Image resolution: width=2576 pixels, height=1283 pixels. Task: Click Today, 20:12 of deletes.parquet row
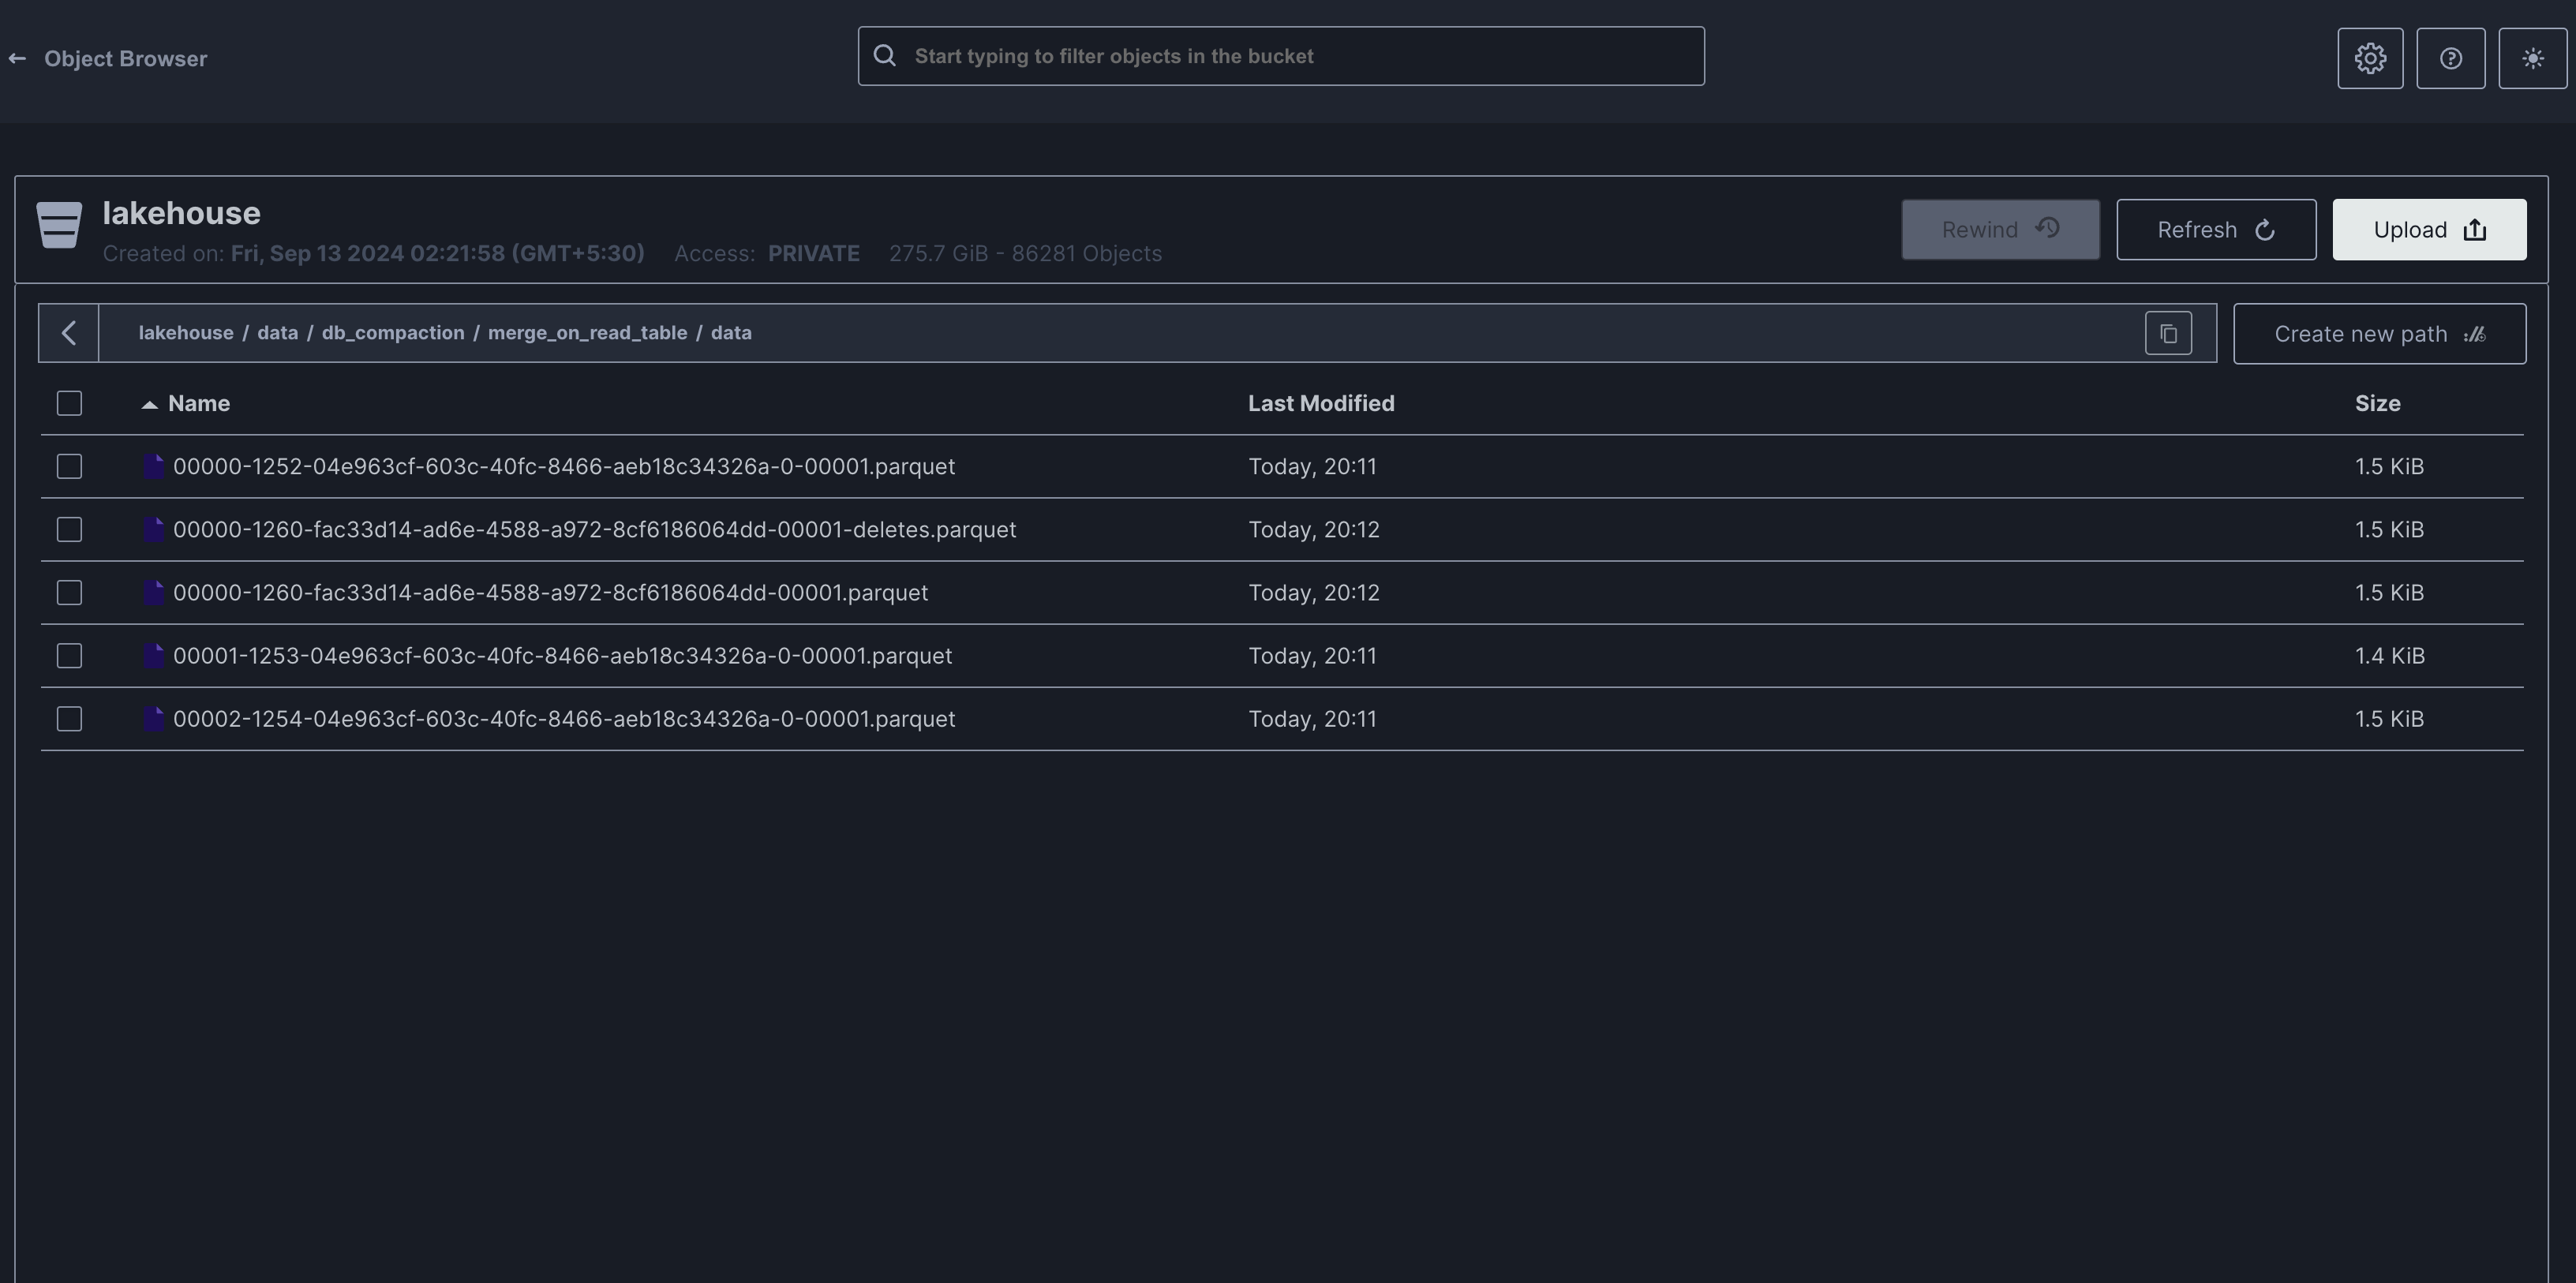click(x=1313, y=529)
